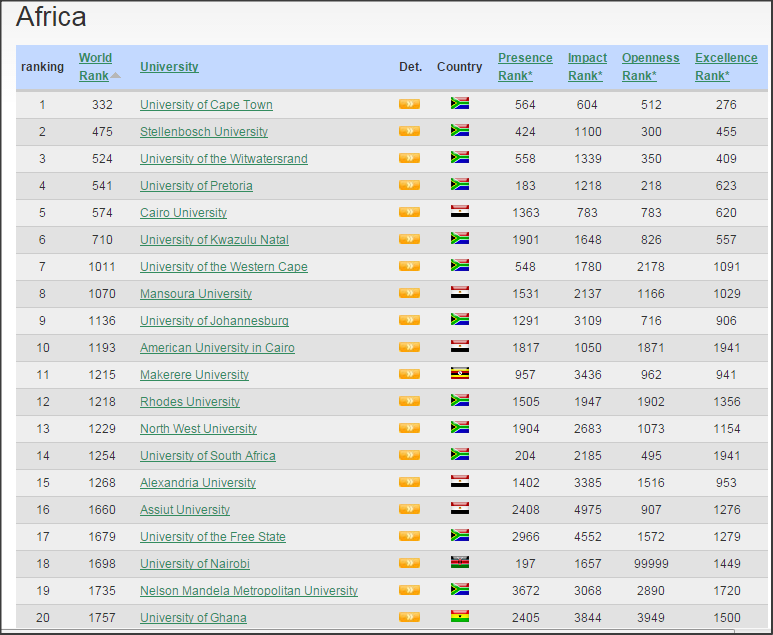773x635 pixels.
Task: Open Stellenbosch University link
Action: click(x=204, y=132)
